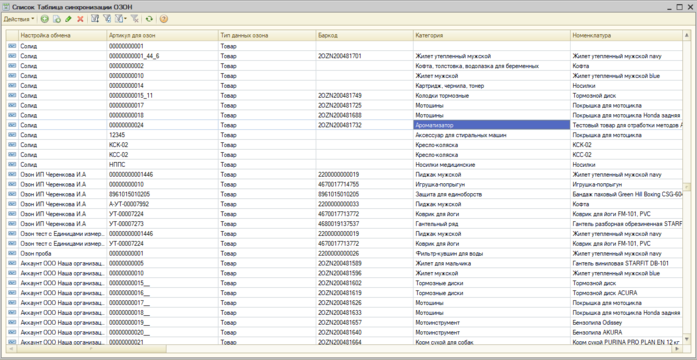697x360 pixels.
Task: Select nomenclature cell Гантель виниловая STARFIT DB-101
Action: (626, 263)
